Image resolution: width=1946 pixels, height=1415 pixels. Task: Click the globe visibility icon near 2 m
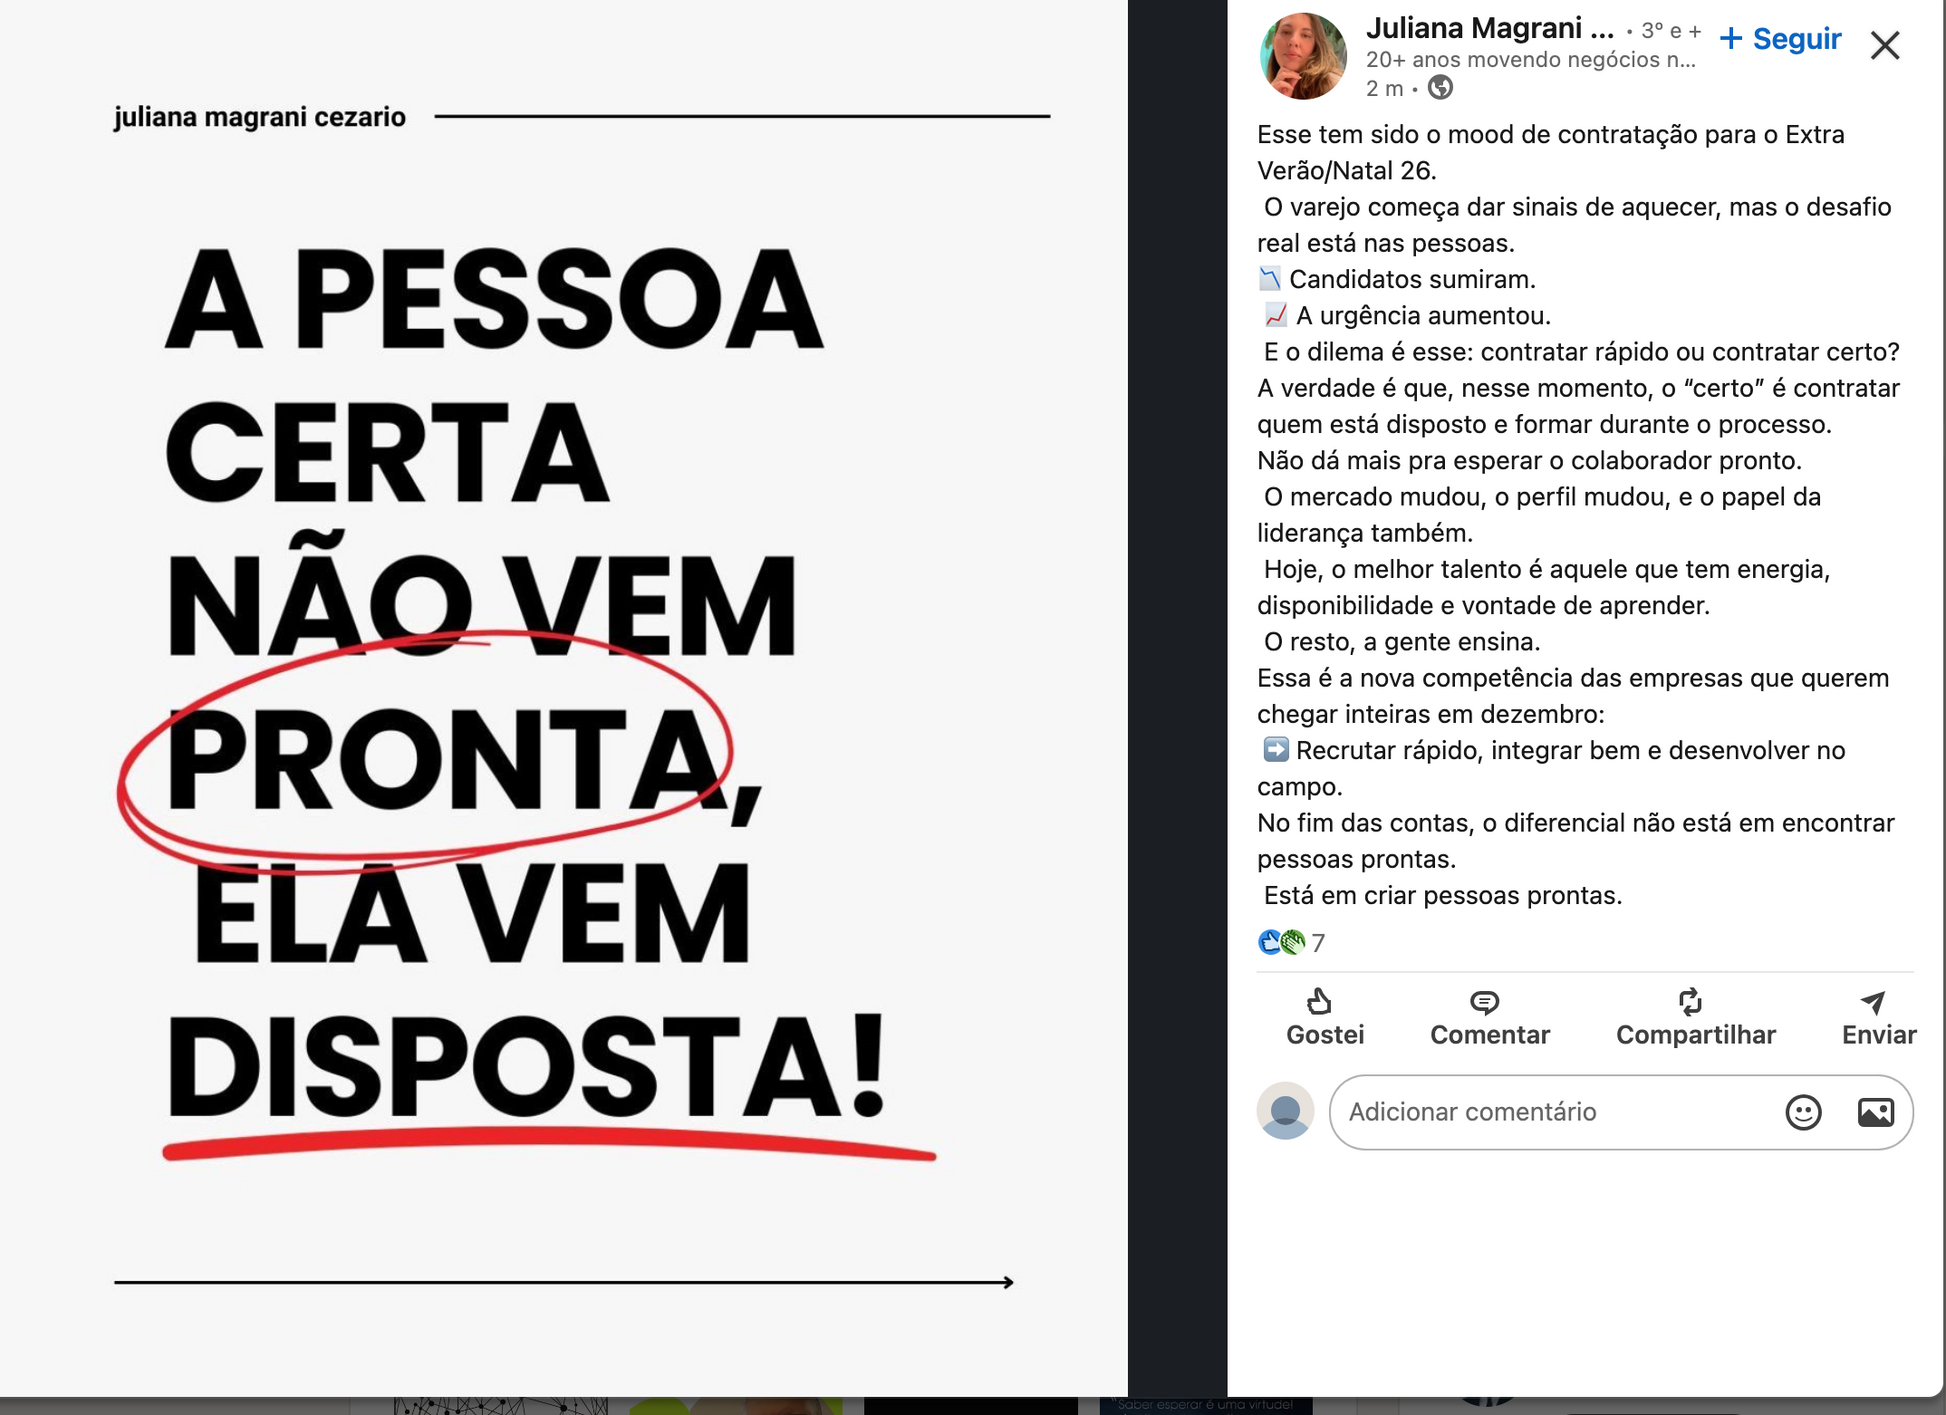(x=1440, y=88)
